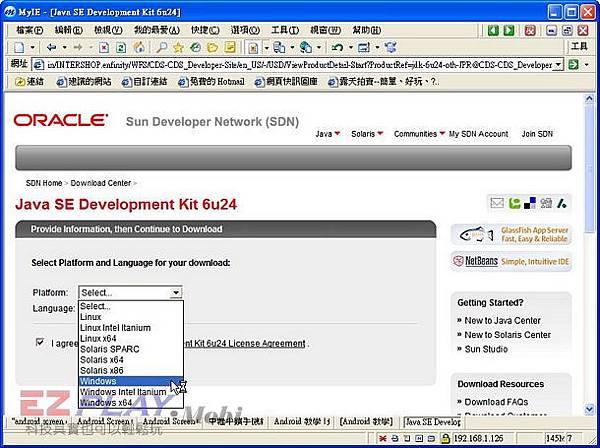Screen dimensions: 600x448
Task: Open the Download Center breadcrumb link
Action: (x=101, y=183)
